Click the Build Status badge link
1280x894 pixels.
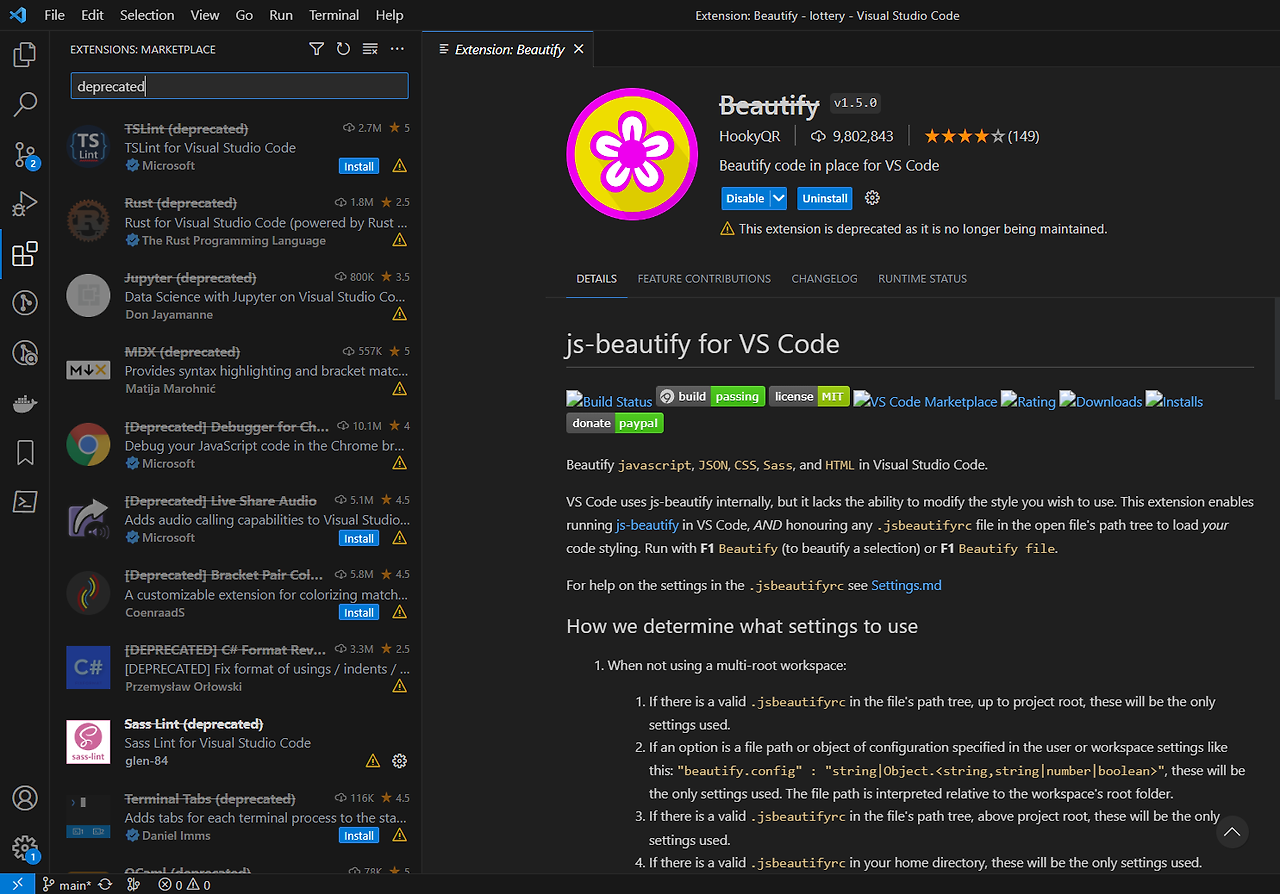[x=609, y=401]
